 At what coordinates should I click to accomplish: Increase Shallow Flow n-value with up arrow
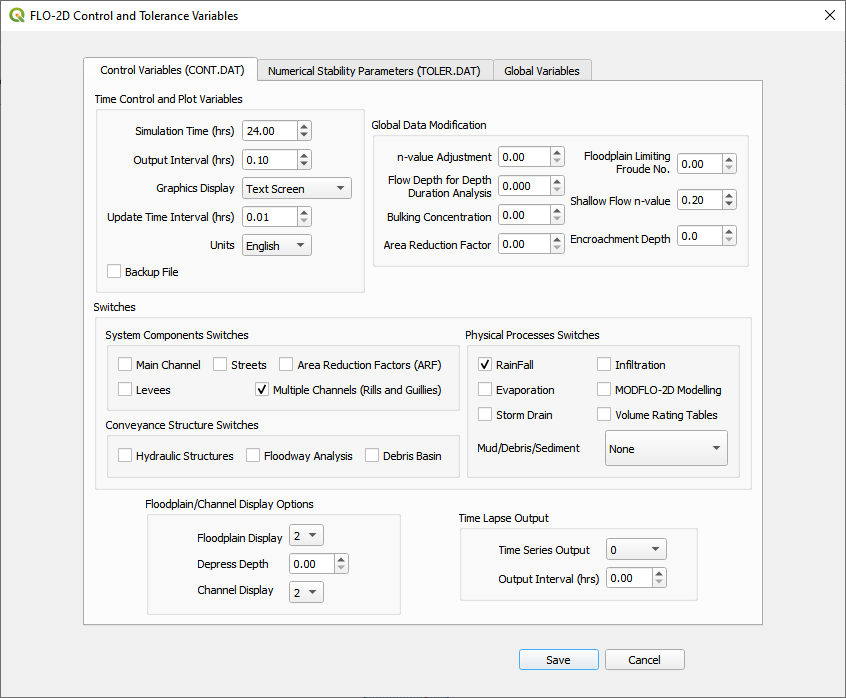(x=729, y=195)
